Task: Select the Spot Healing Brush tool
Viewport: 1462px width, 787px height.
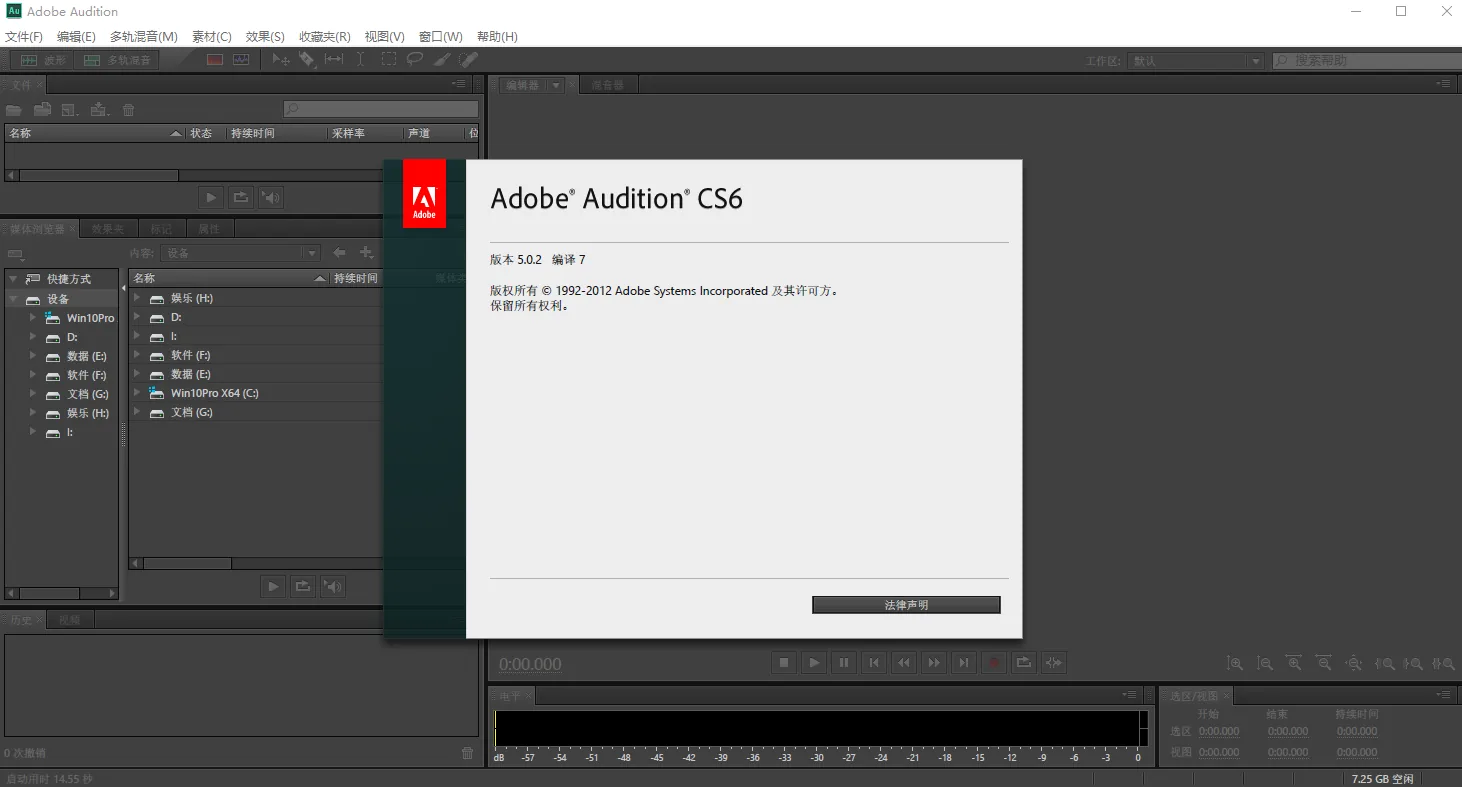Action: (x=467, y=59)
